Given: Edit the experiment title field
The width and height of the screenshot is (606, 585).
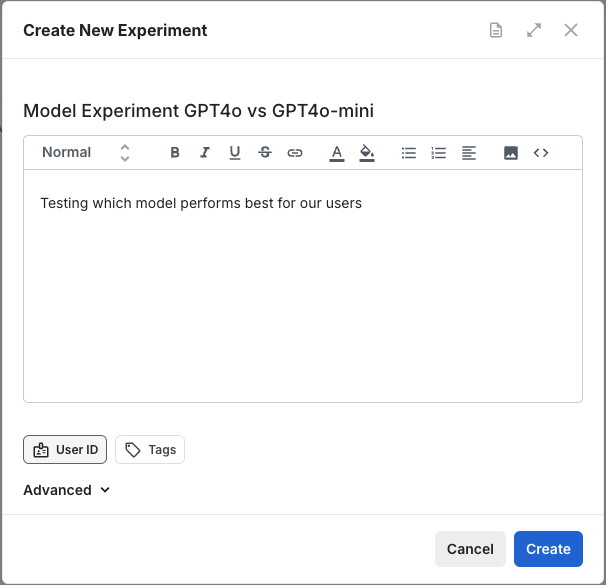Looking at the screenshot, I should coord(303,111).
